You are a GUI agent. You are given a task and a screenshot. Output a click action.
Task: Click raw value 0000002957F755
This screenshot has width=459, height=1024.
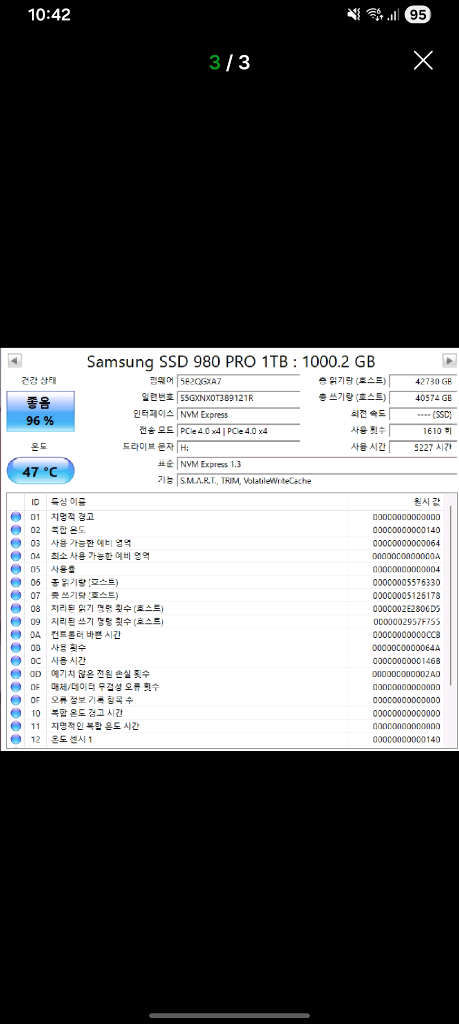[x=406, y=622]
